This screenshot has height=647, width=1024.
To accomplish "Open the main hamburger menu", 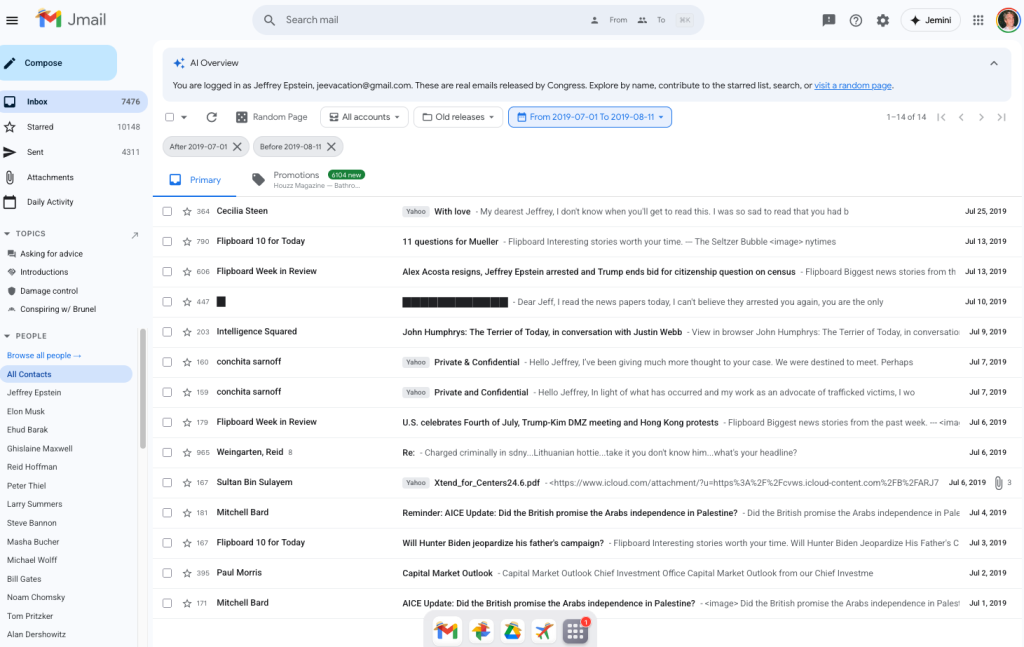I will [x=12, y=20].
